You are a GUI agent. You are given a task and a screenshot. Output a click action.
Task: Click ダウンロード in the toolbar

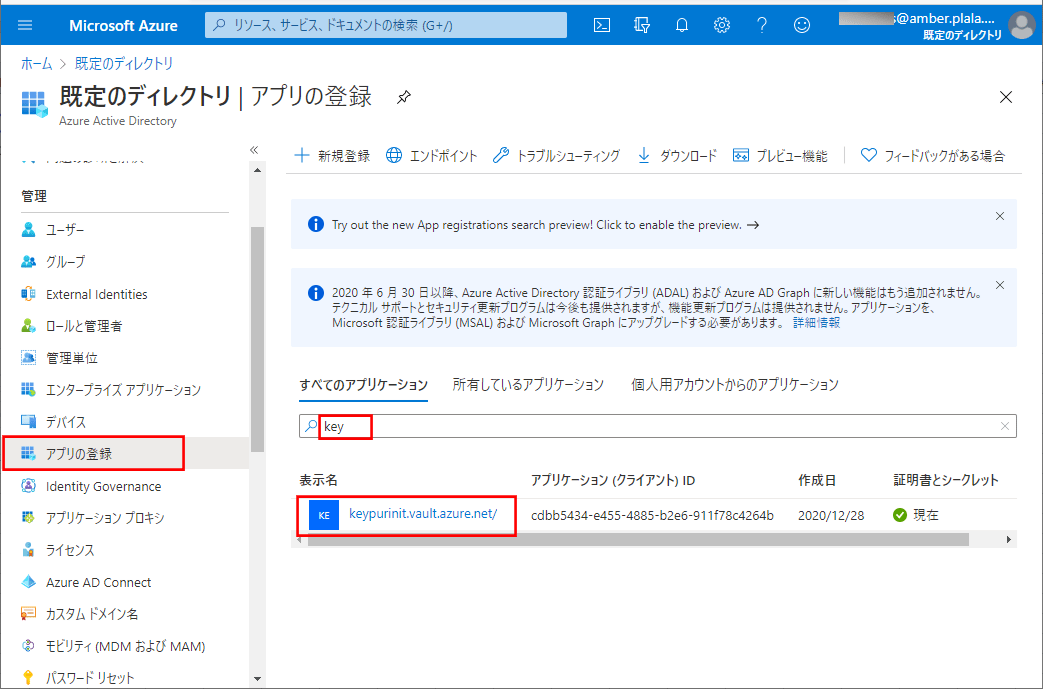click(x=676, y=156)
